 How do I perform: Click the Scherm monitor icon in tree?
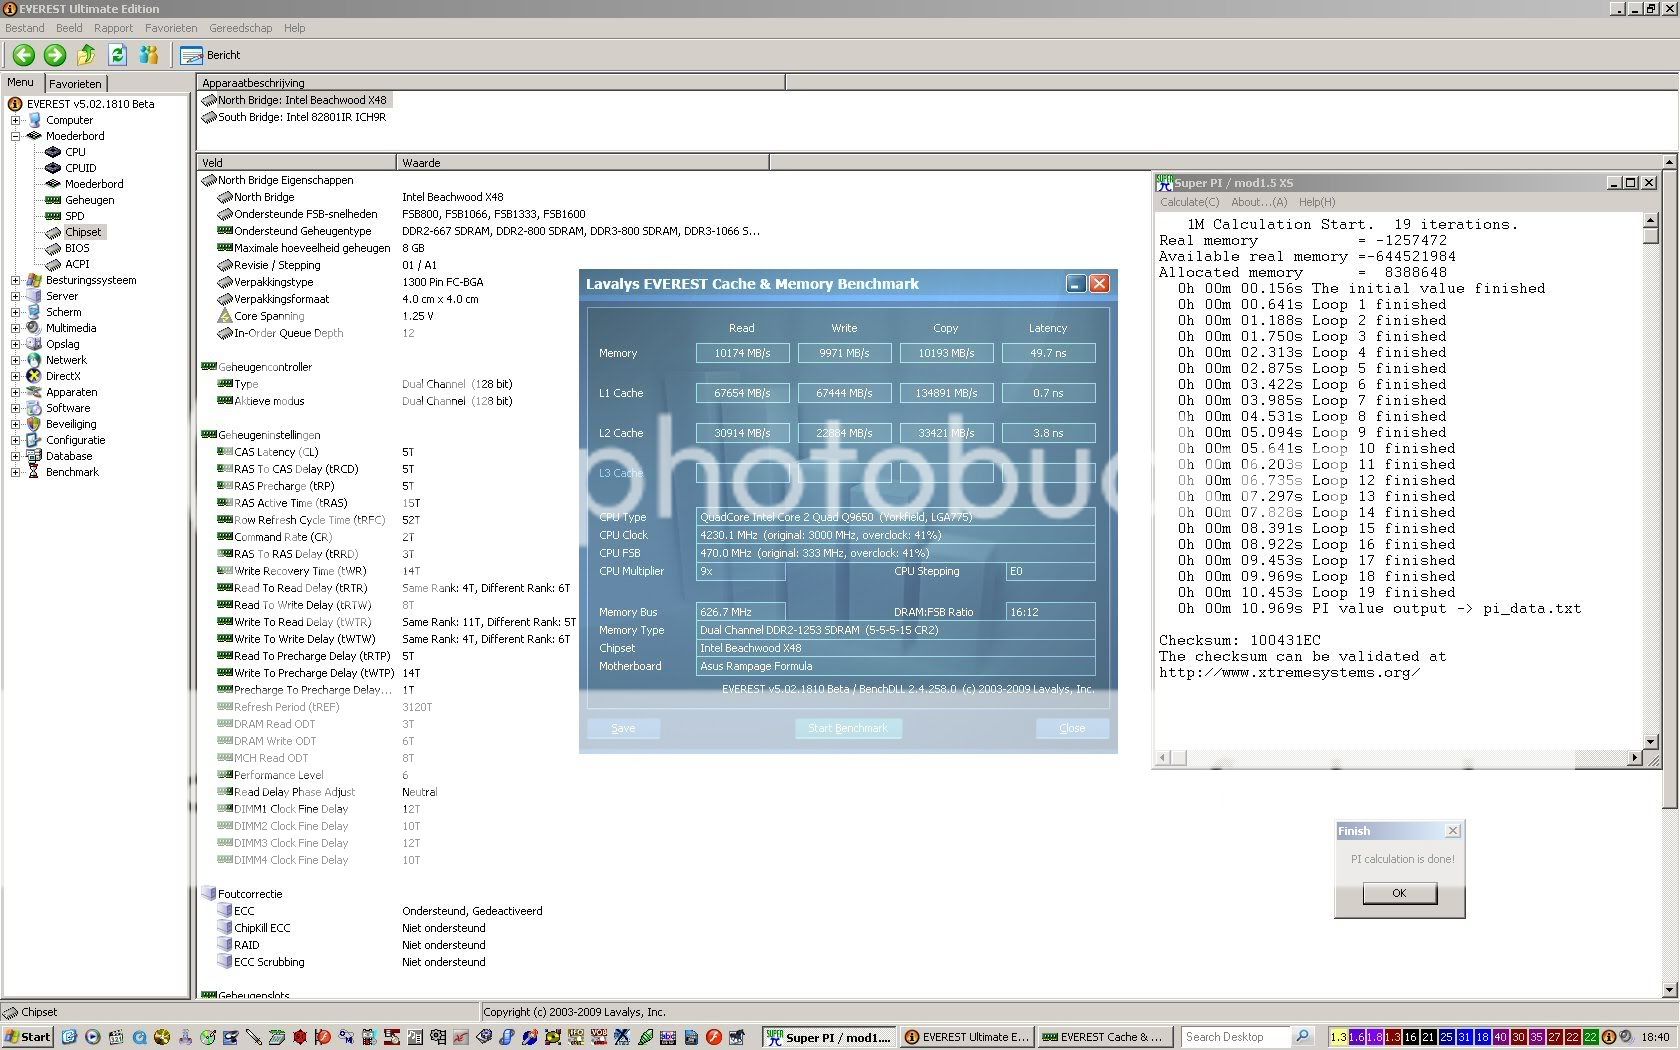point(34,312)
